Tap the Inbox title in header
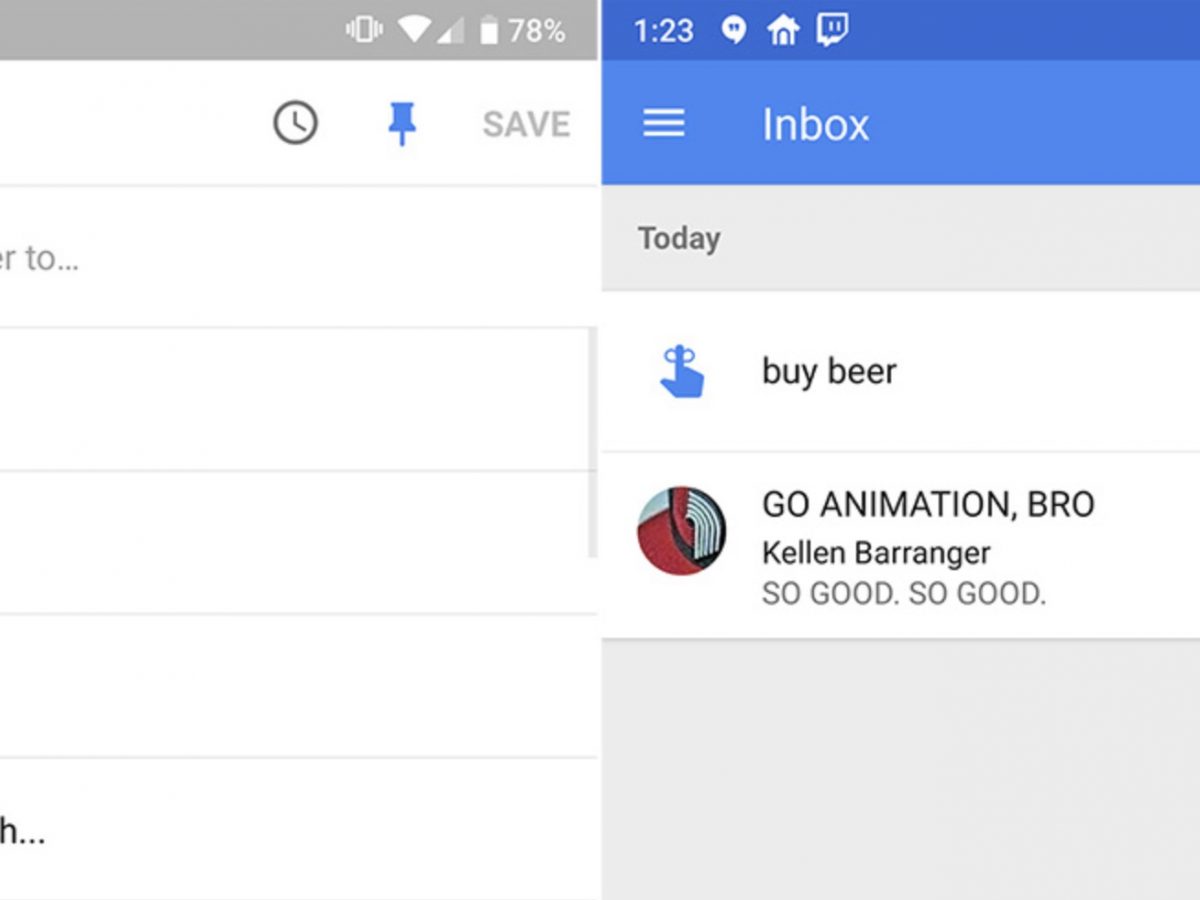 815,124
